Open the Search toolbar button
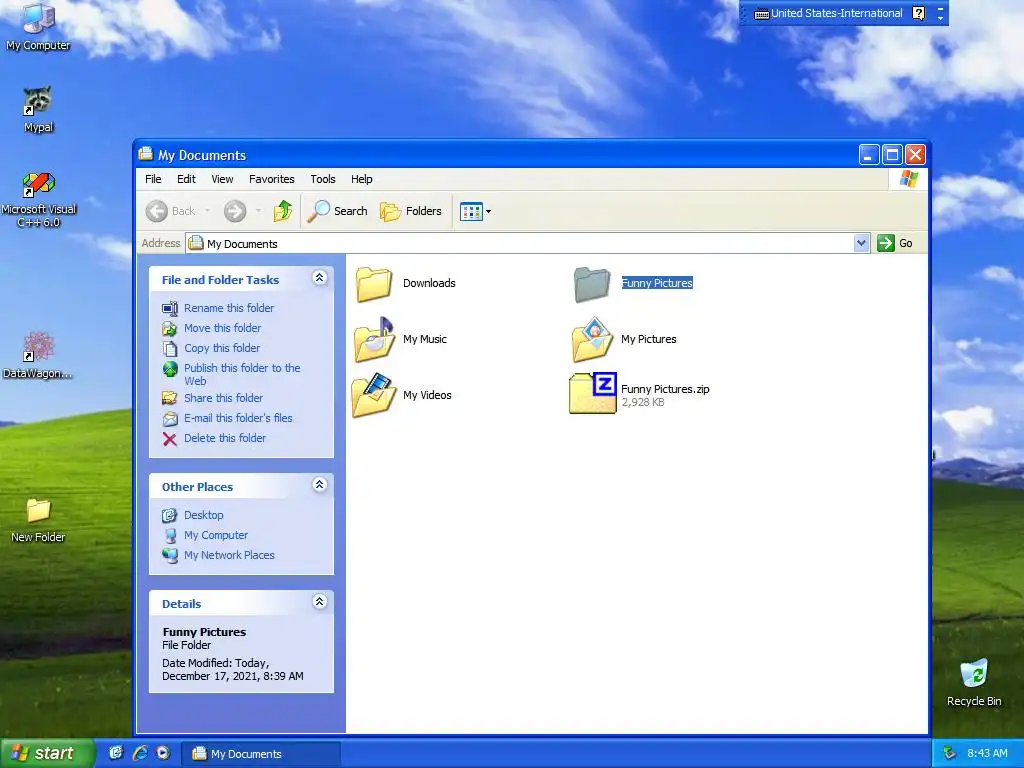The image size is (1024, 768). pyautogui.click(x=338, y=211)
